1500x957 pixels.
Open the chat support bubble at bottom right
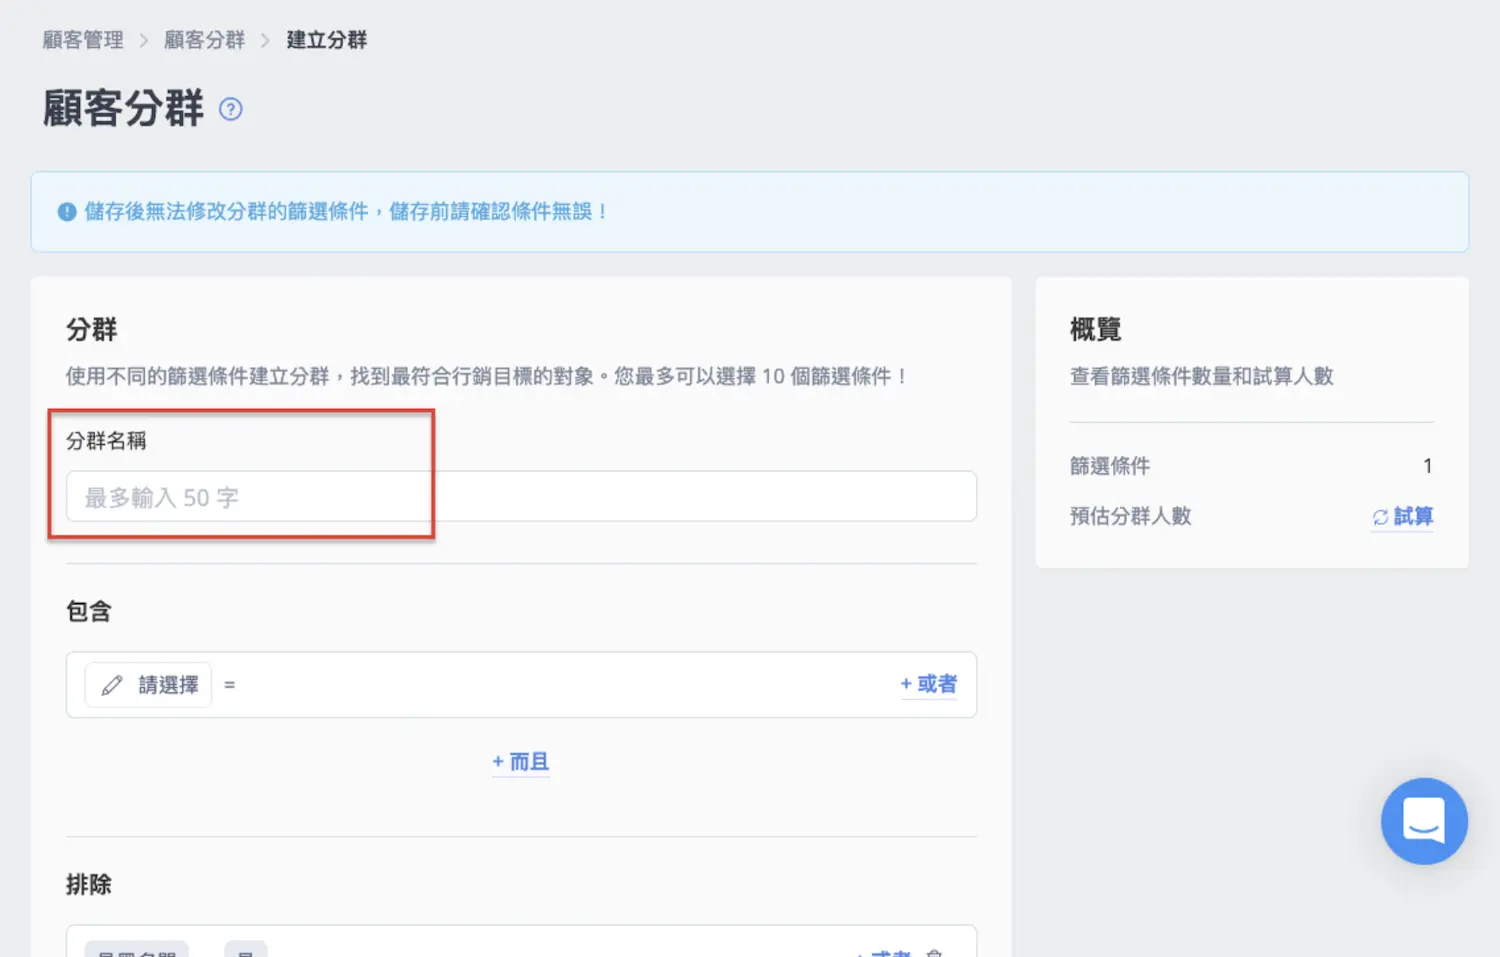[x=1424, y=821]
